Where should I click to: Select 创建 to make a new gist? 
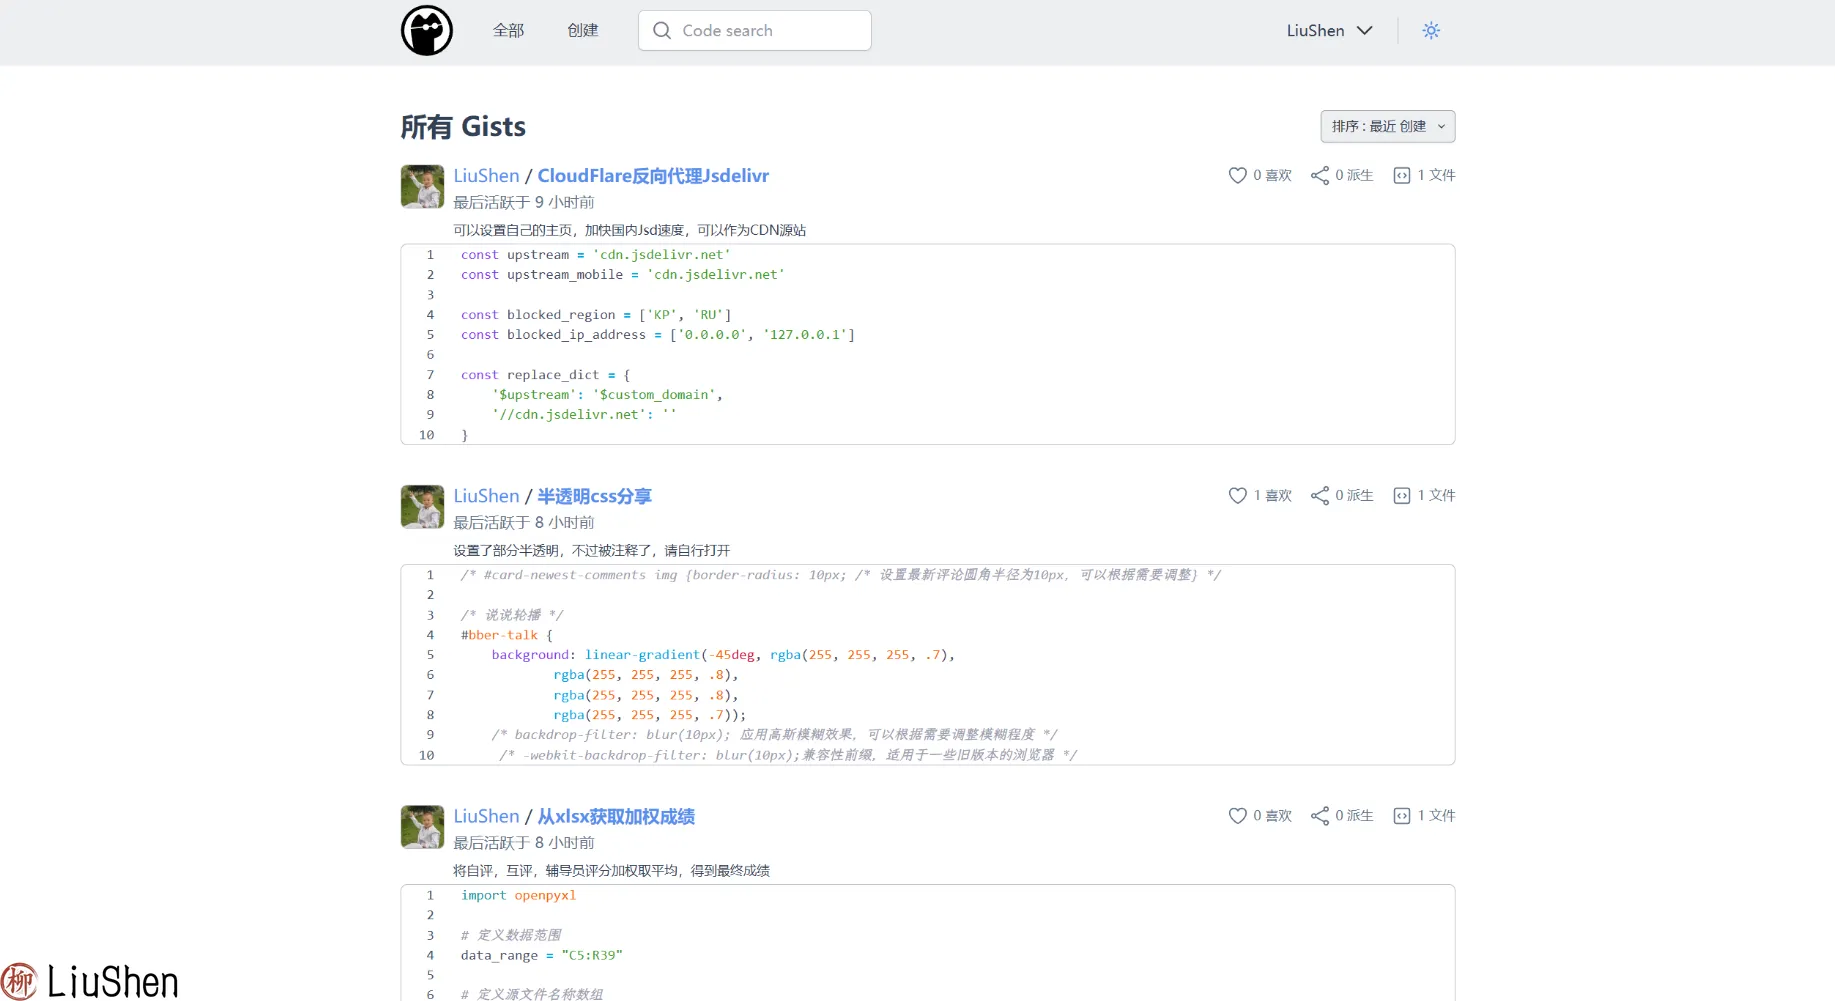pyautogui.click(x=583, y=30)
